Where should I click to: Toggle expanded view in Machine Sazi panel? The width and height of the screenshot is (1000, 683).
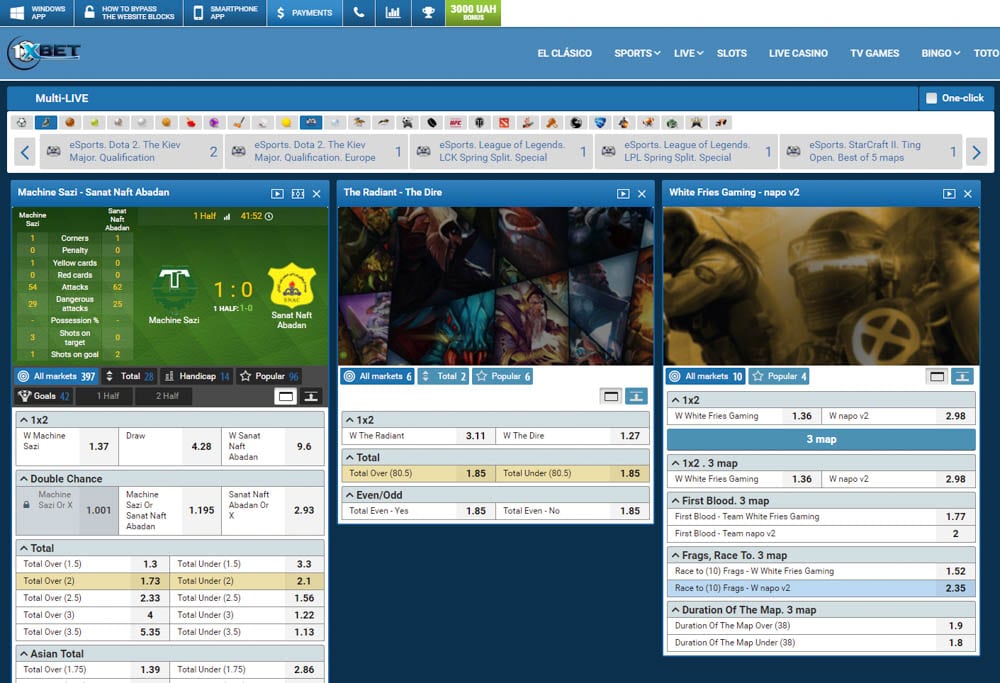(286, 396)
